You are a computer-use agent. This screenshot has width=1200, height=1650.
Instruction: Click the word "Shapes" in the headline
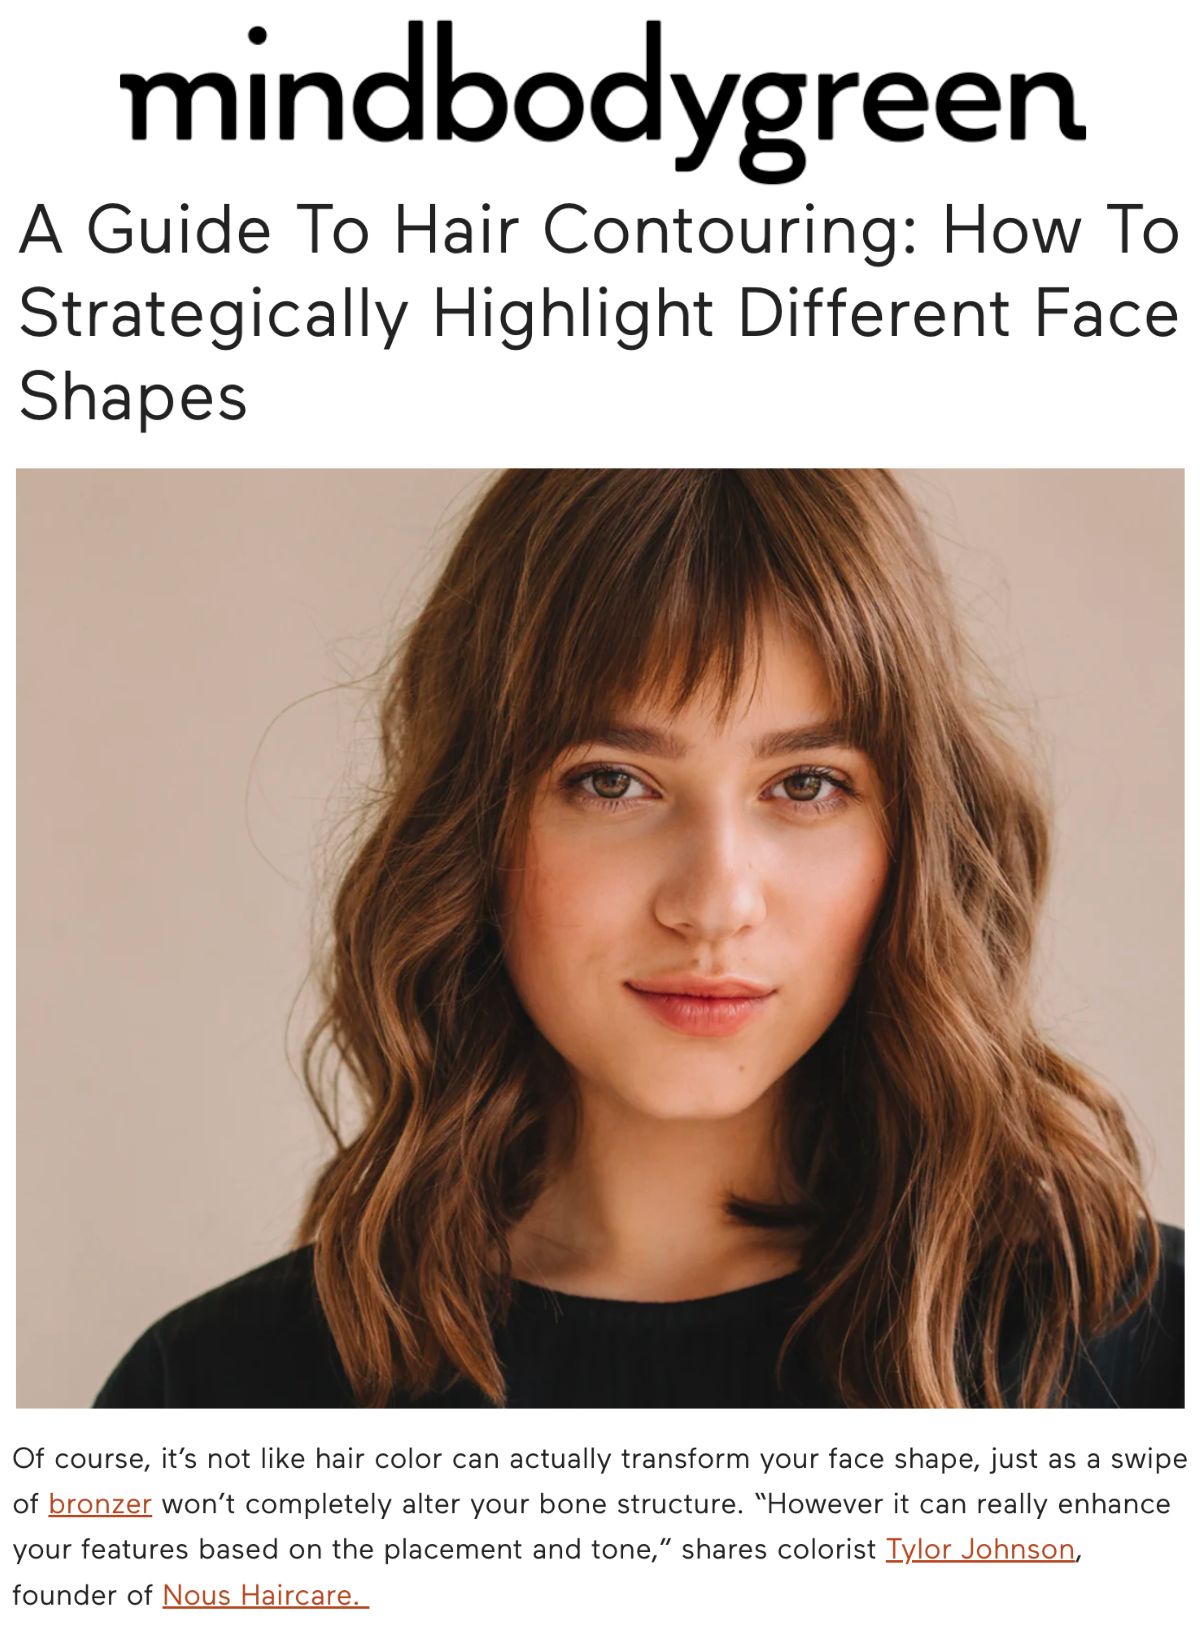[133, 398]
